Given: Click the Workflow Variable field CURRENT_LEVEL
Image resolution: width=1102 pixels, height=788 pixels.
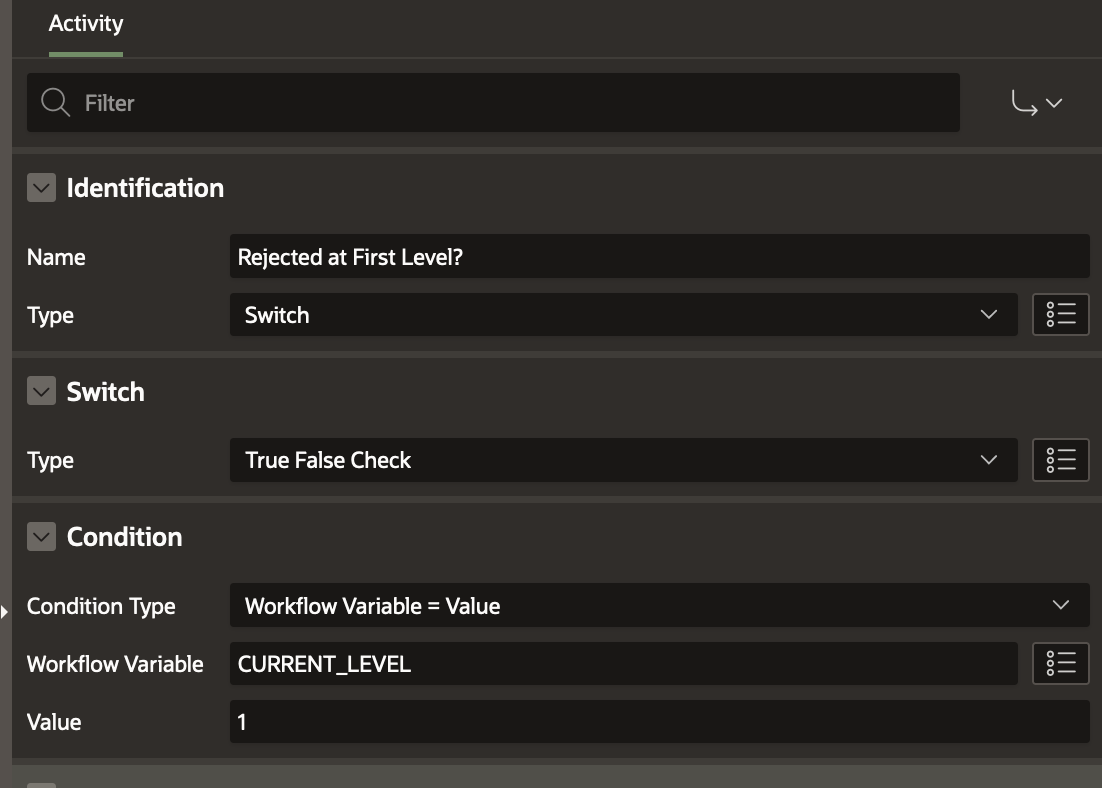Looking at the screenshot, I should (x=622, y=664).
